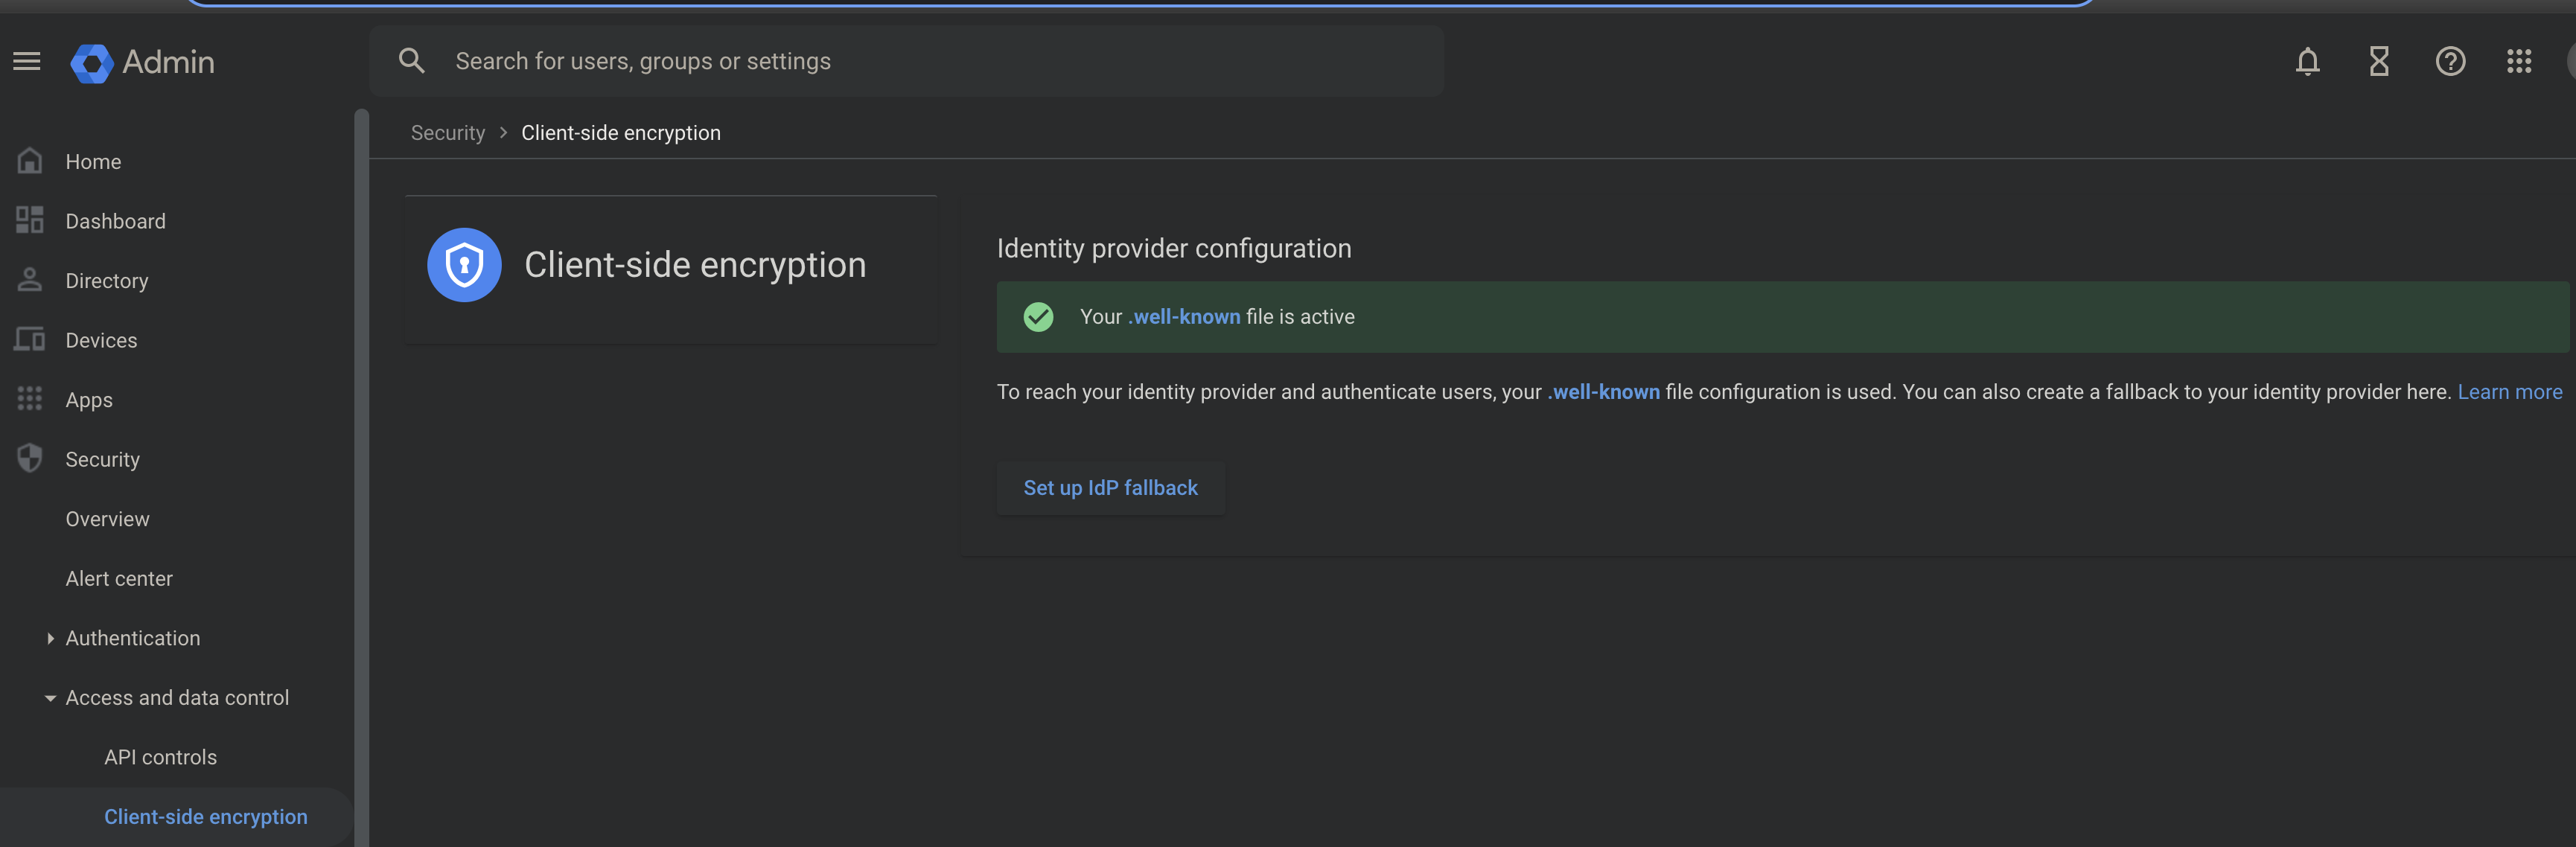Screen dimensions: 2576x847
Task: Open Alert center
Action: 119,579
